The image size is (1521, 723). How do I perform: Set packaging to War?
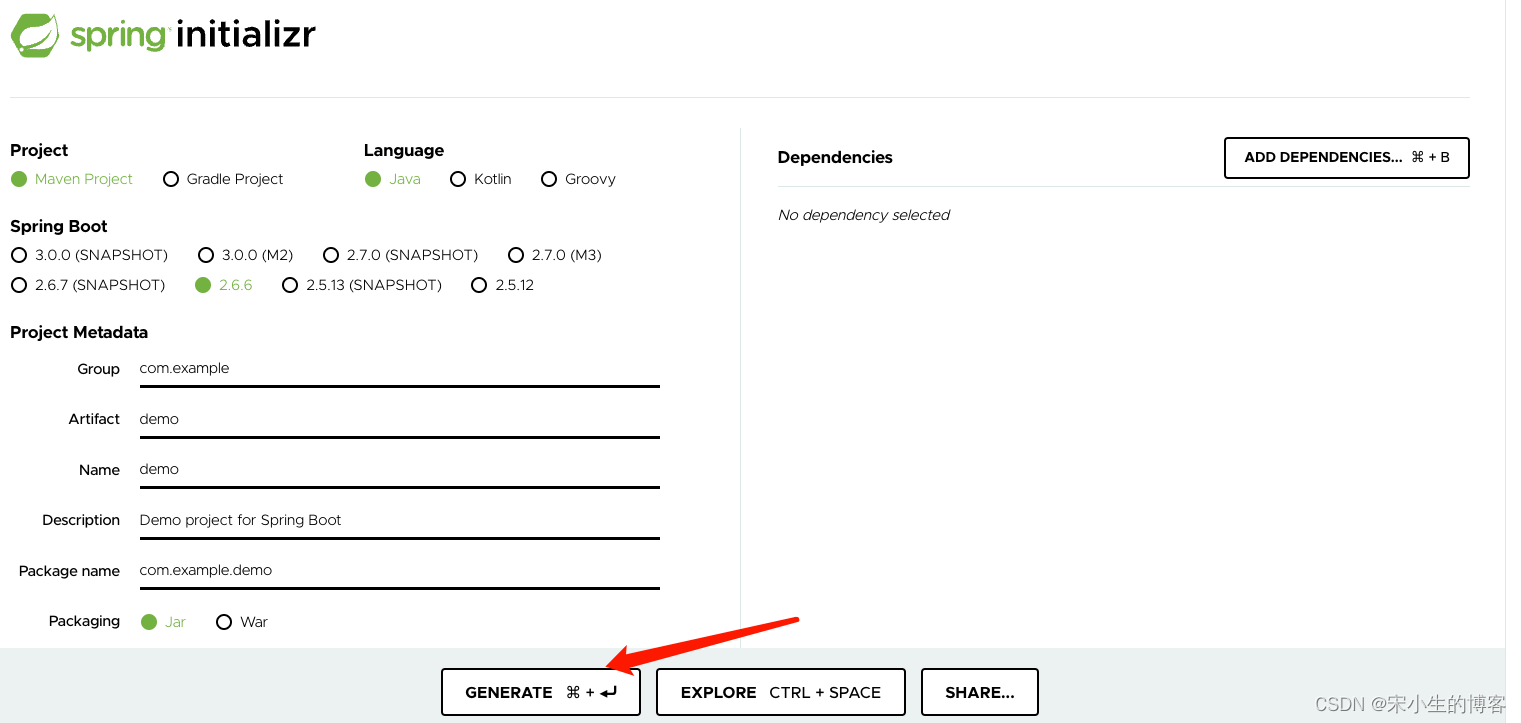[241, 622]
